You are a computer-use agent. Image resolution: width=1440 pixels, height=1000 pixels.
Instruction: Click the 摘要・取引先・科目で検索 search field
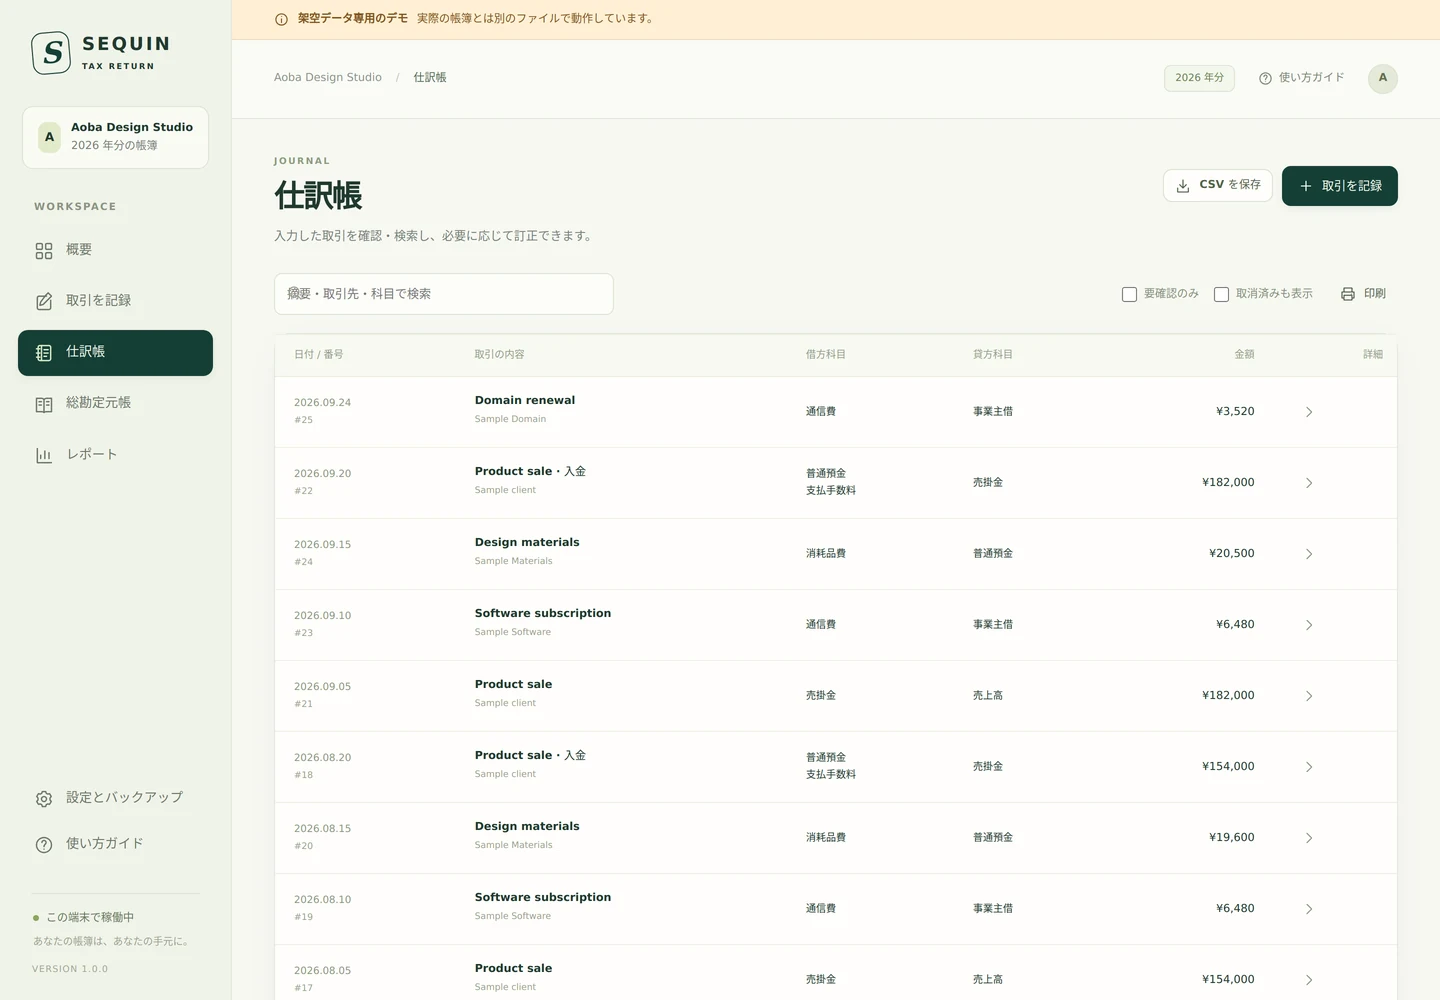point(444,294)
